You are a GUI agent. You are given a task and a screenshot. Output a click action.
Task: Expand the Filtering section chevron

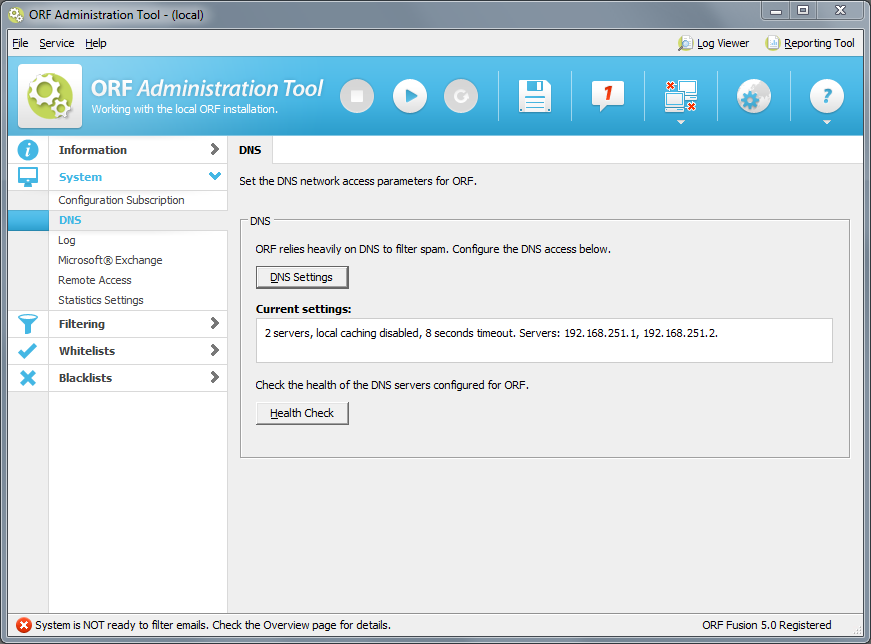[x=214, y=323]
